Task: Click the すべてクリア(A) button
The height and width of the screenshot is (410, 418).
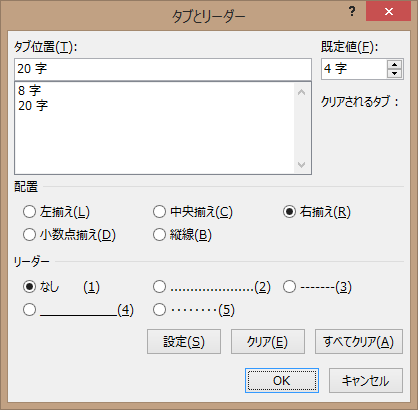Action: click(x=359, y=342)
